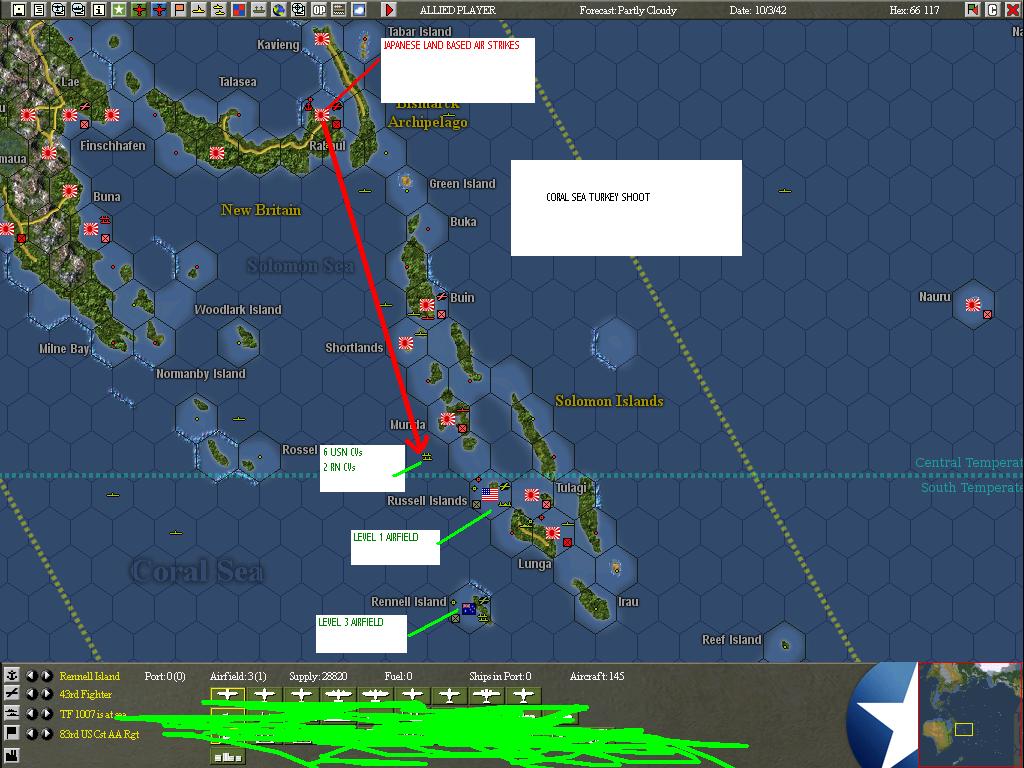Click the 'Milne Bay' map label
Viewport: 1024px width, 768px height.
click(x=64, y=348)
